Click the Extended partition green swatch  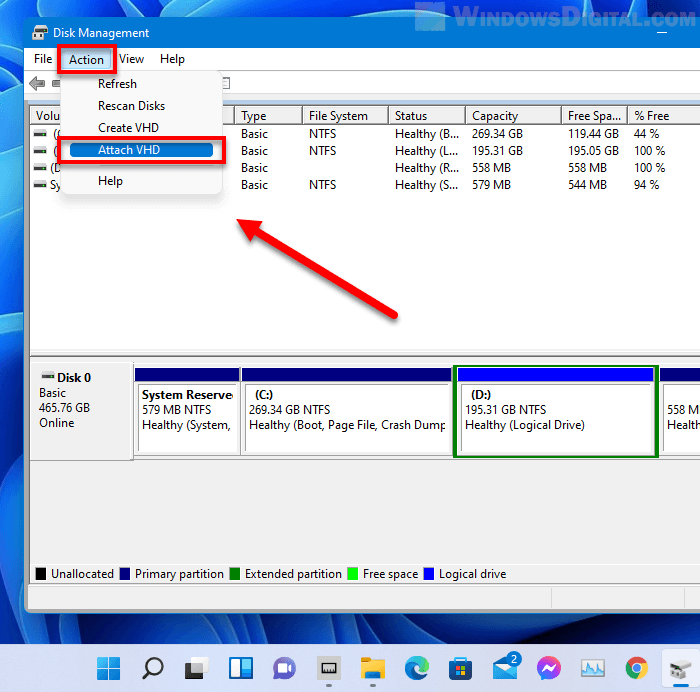click(x=234, y=574)
